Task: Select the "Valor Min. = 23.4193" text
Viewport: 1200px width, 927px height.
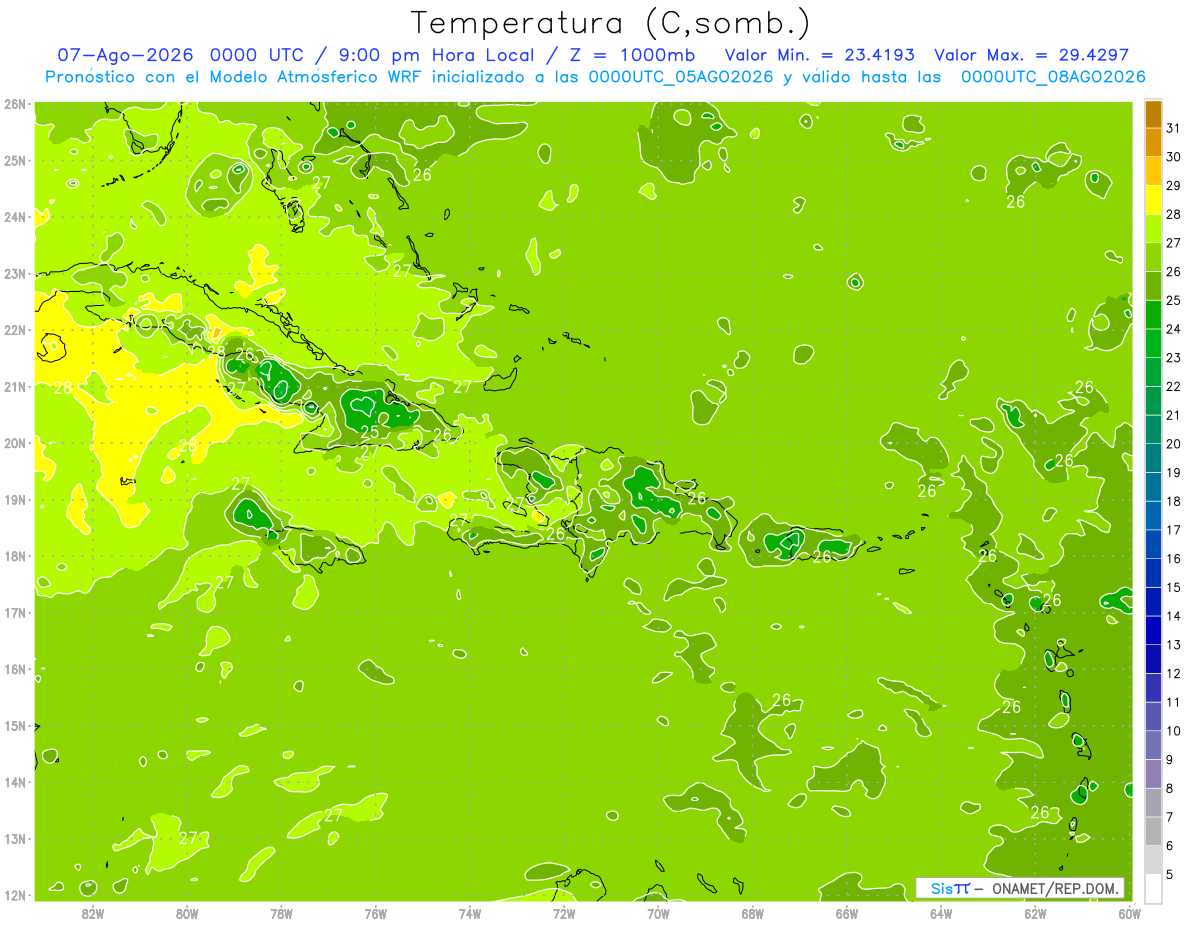Action: pos(819,55)
